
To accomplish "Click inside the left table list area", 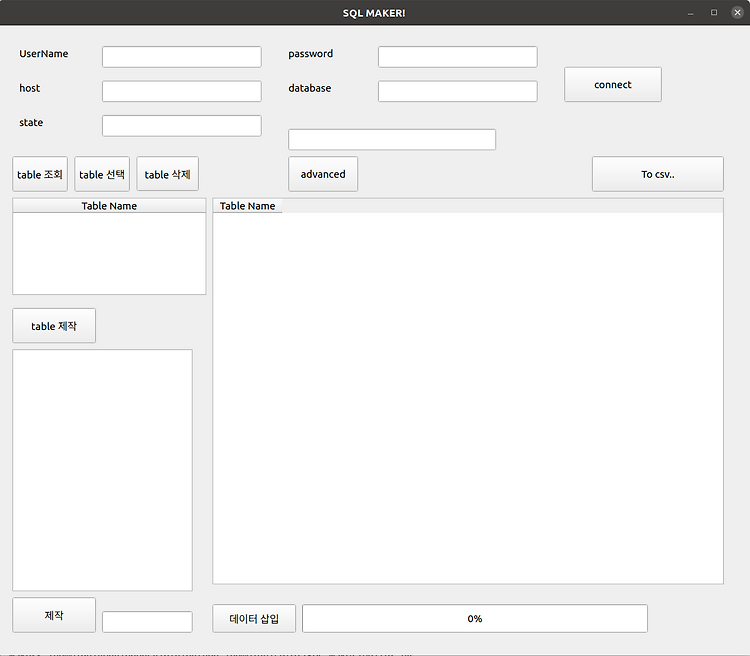I will (x=109, y=253).
